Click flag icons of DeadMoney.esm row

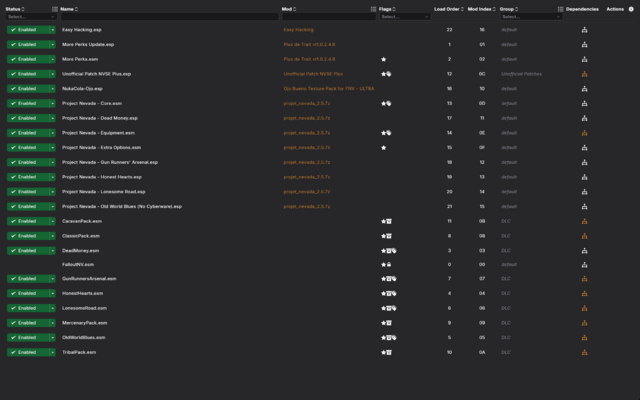(389, 251)
